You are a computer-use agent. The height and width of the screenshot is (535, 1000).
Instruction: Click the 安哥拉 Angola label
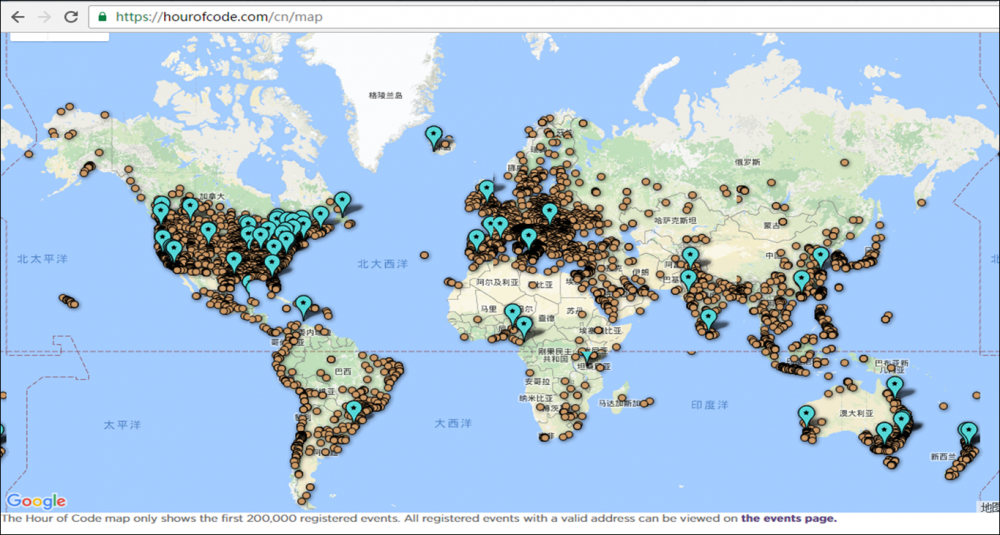pyautogui.click(x=537, y=381)
